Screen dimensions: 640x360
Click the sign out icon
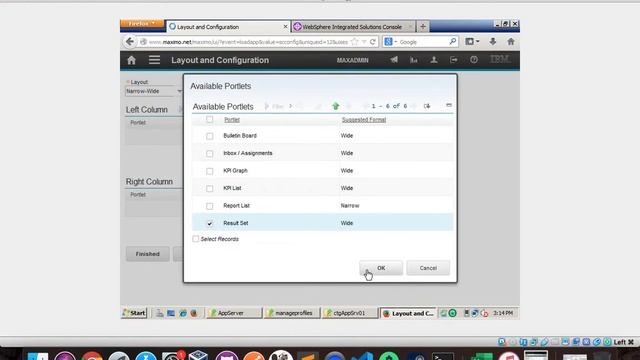(x=453, y=60)
